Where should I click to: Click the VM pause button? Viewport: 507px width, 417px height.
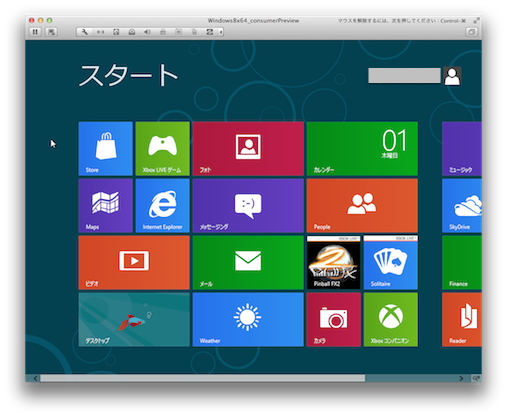(x=35, y=32)
